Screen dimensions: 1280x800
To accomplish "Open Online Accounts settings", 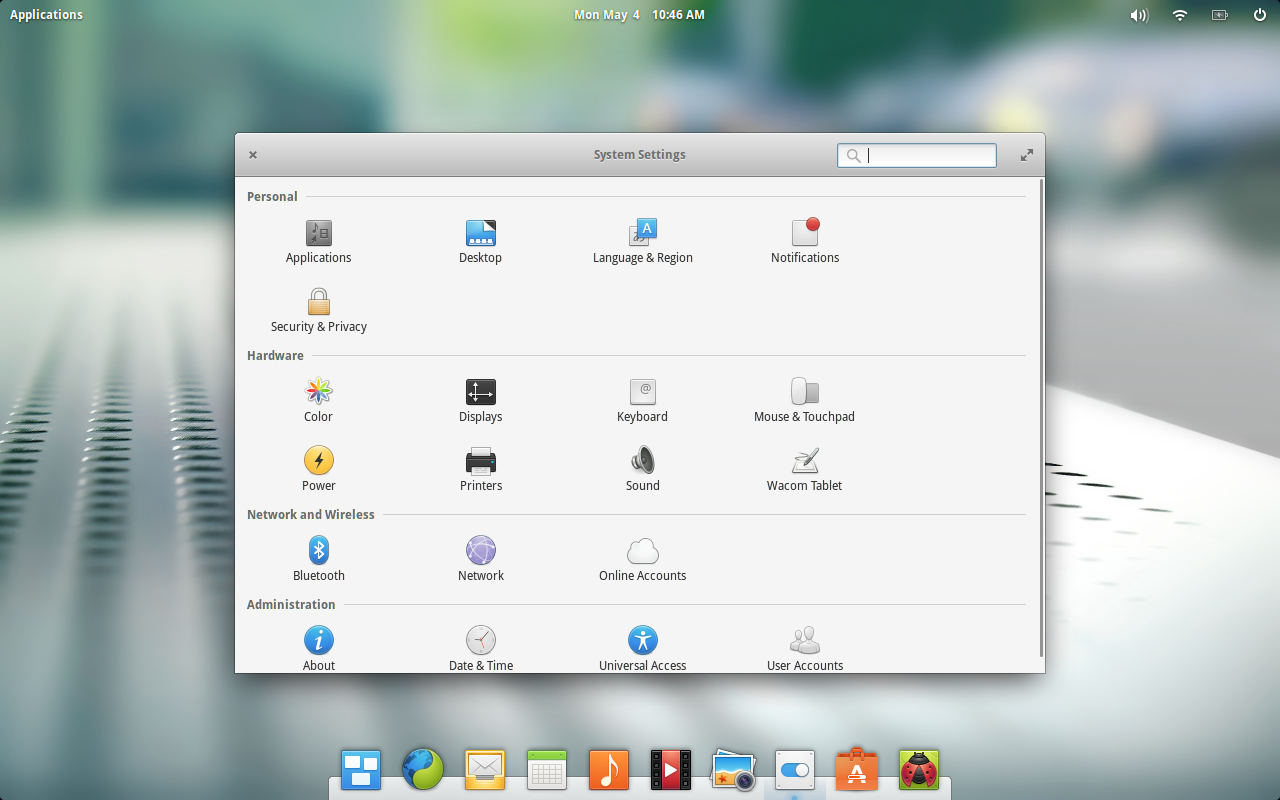I will click(642, 558).
